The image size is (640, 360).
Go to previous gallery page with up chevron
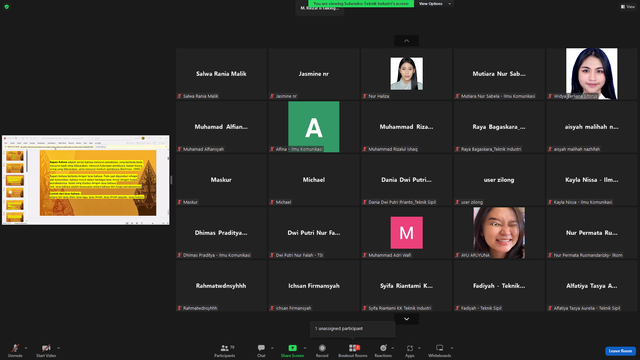(407, 41)
